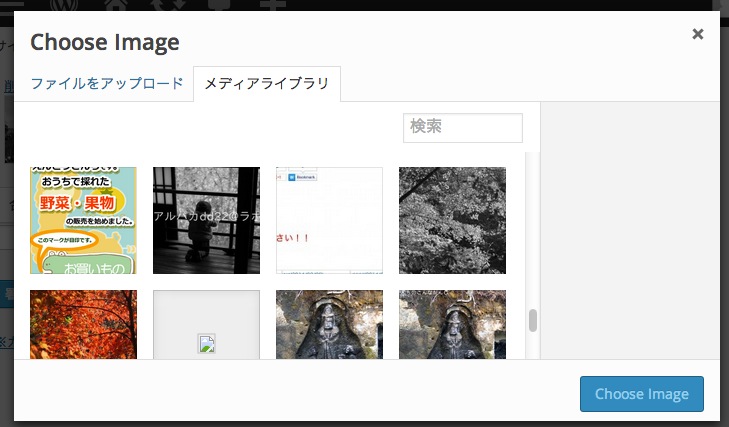Select the left stone statue thumbnail

329,324
